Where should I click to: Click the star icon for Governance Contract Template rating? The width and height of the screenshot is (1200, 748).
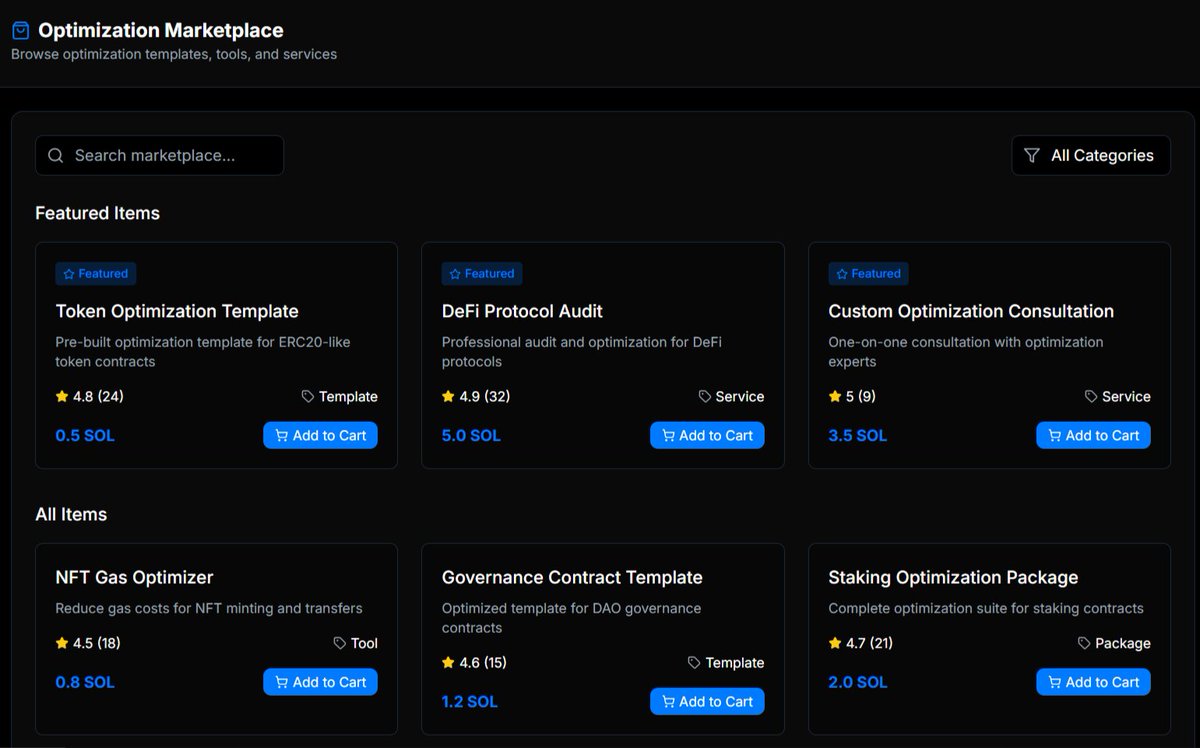448,662
